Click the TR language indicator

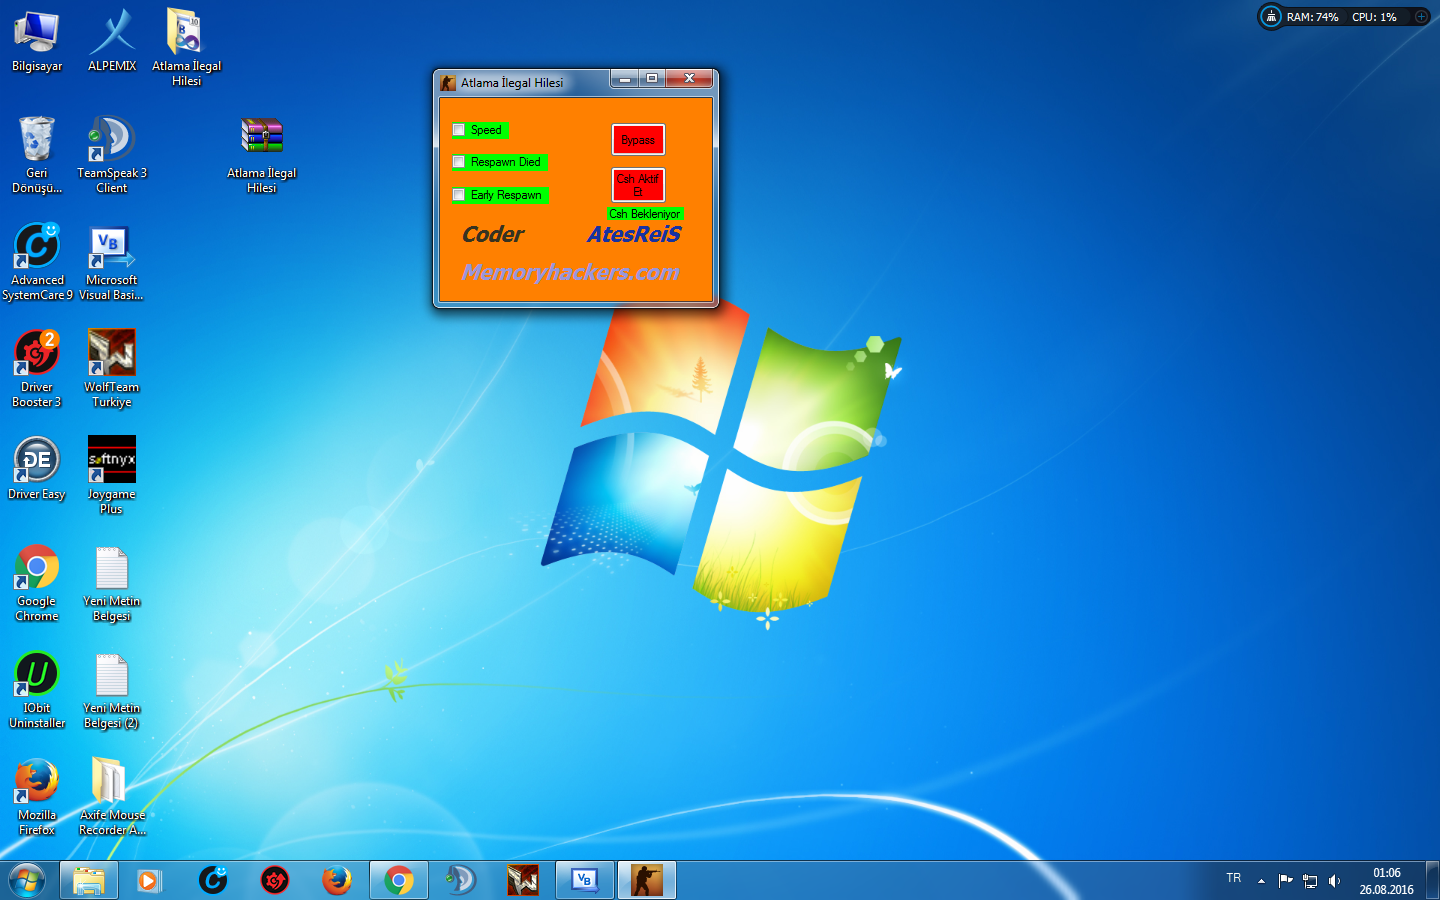point(1234,878)
